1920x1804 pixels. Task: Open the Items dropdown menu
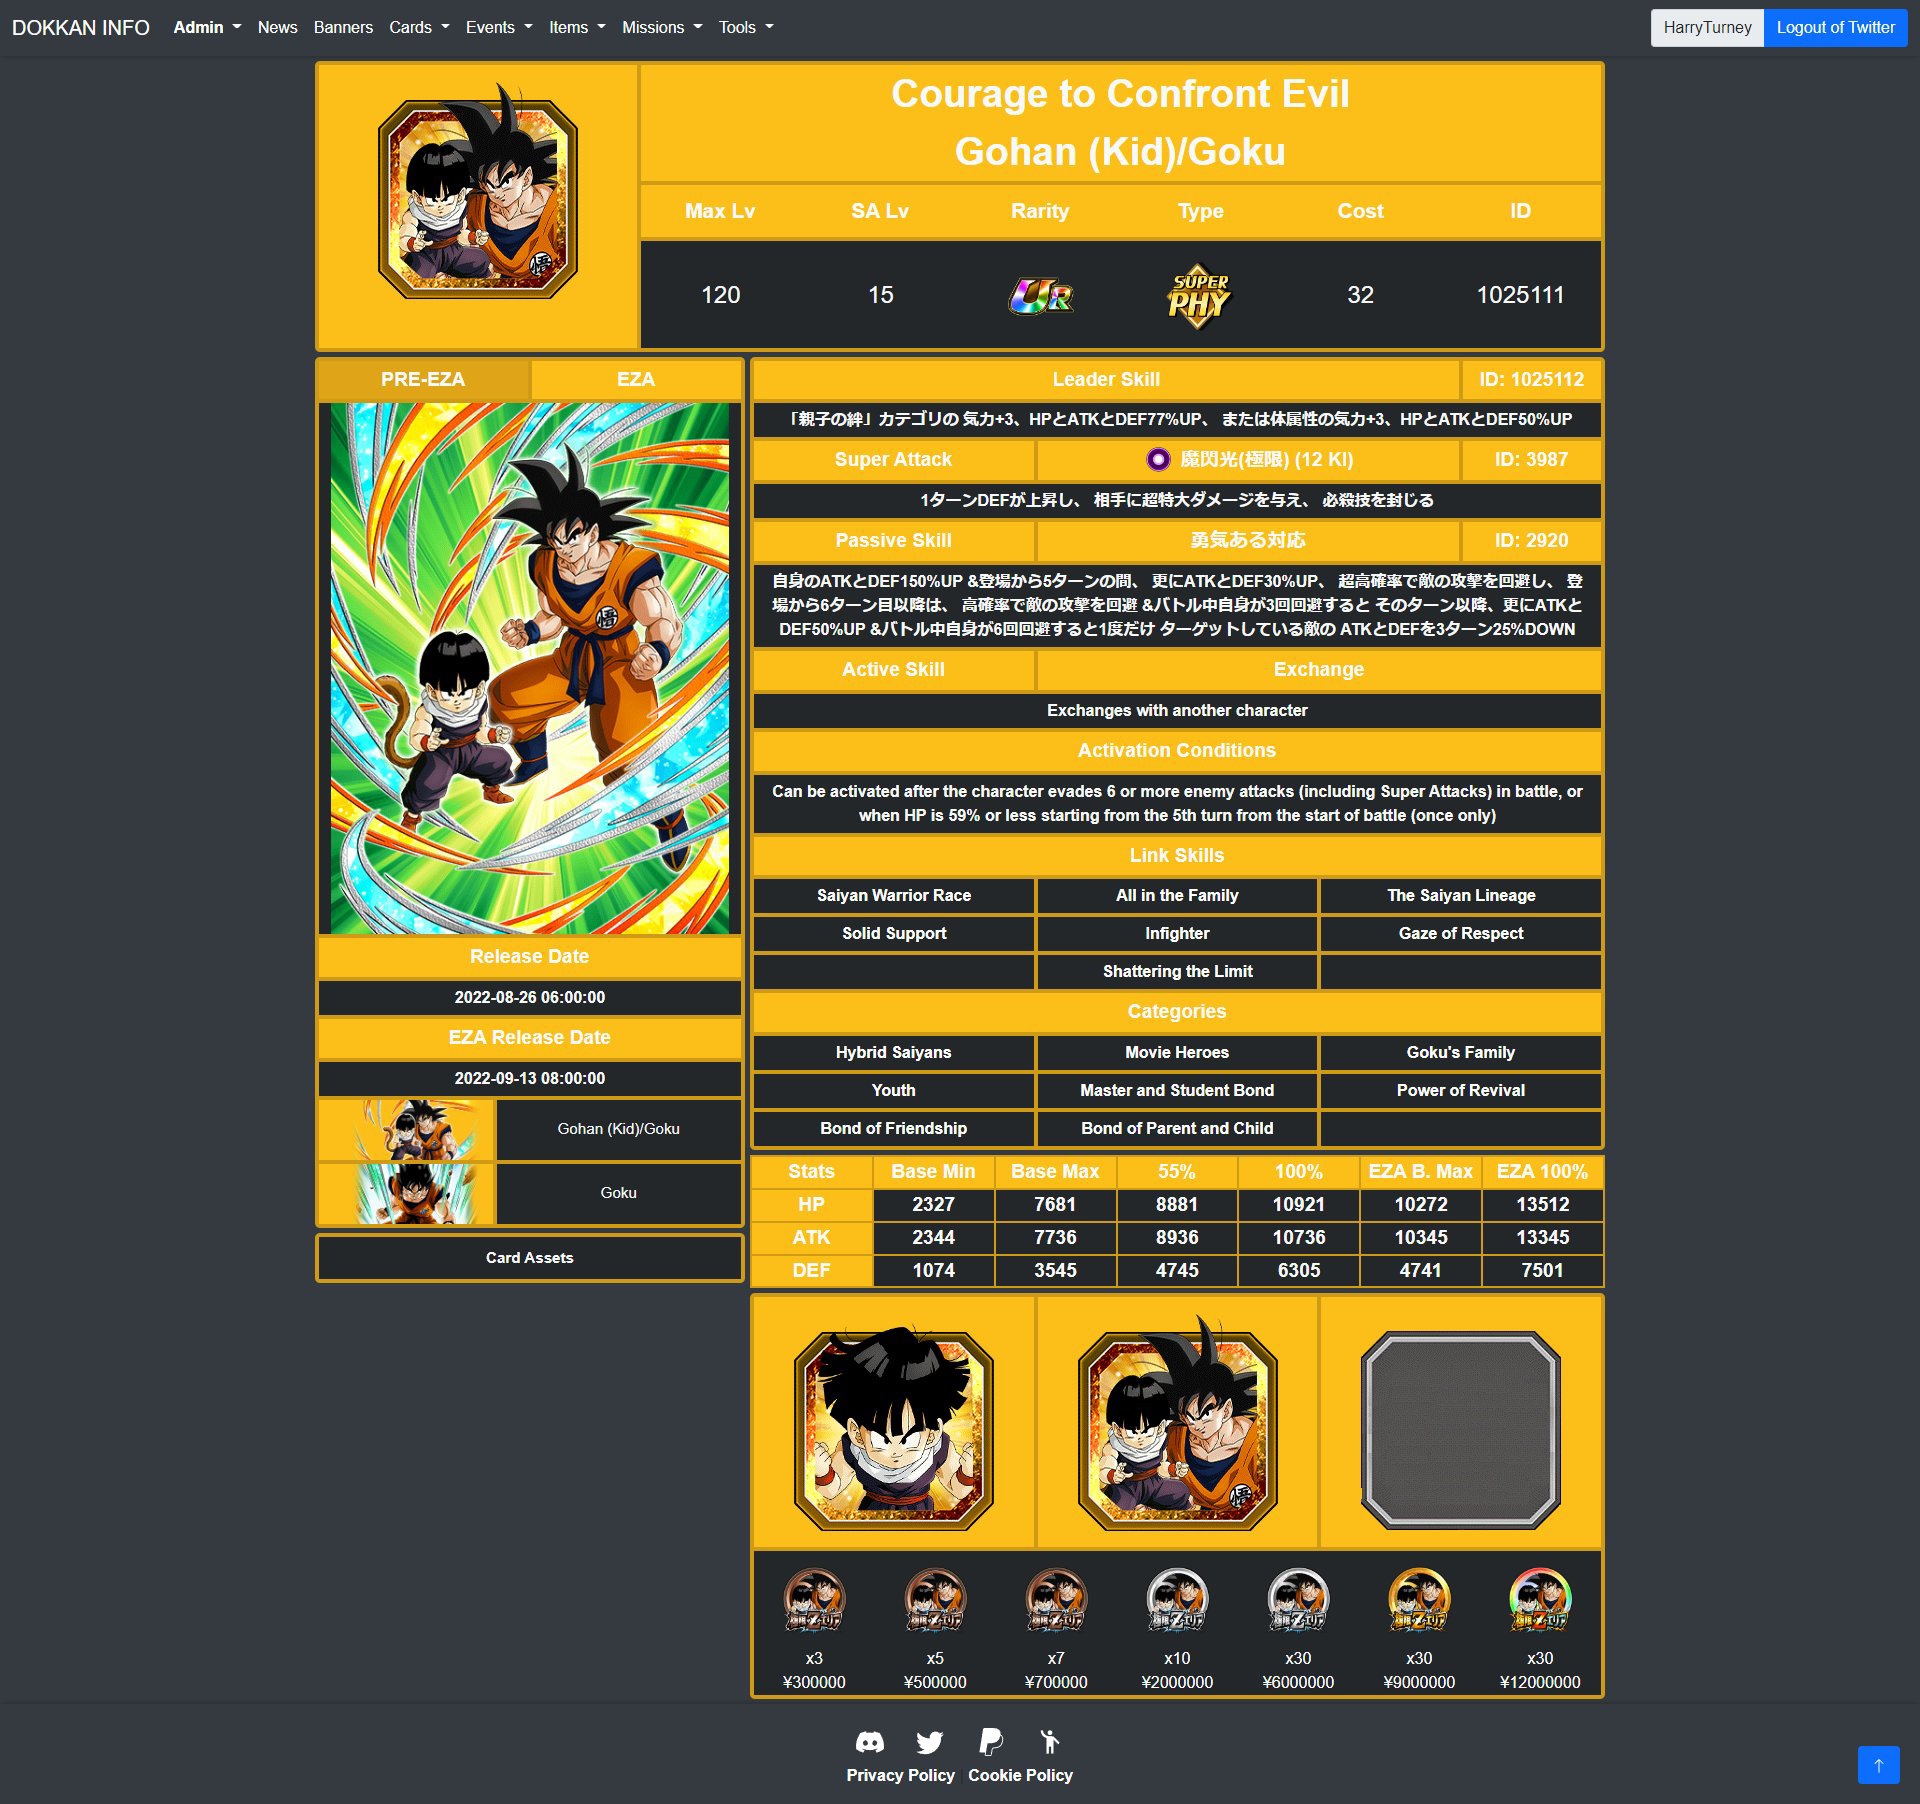tap(577, 27)
